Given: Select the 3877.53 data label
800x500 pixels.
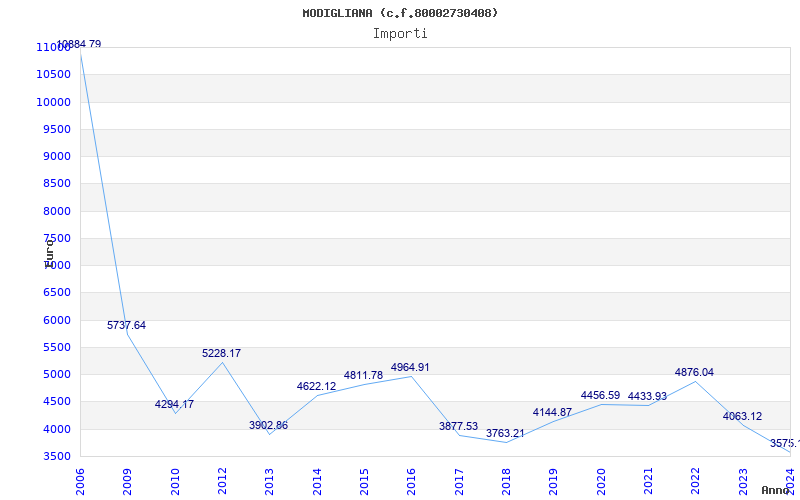Looking at the screenshot, I should (x=459, y=427).
